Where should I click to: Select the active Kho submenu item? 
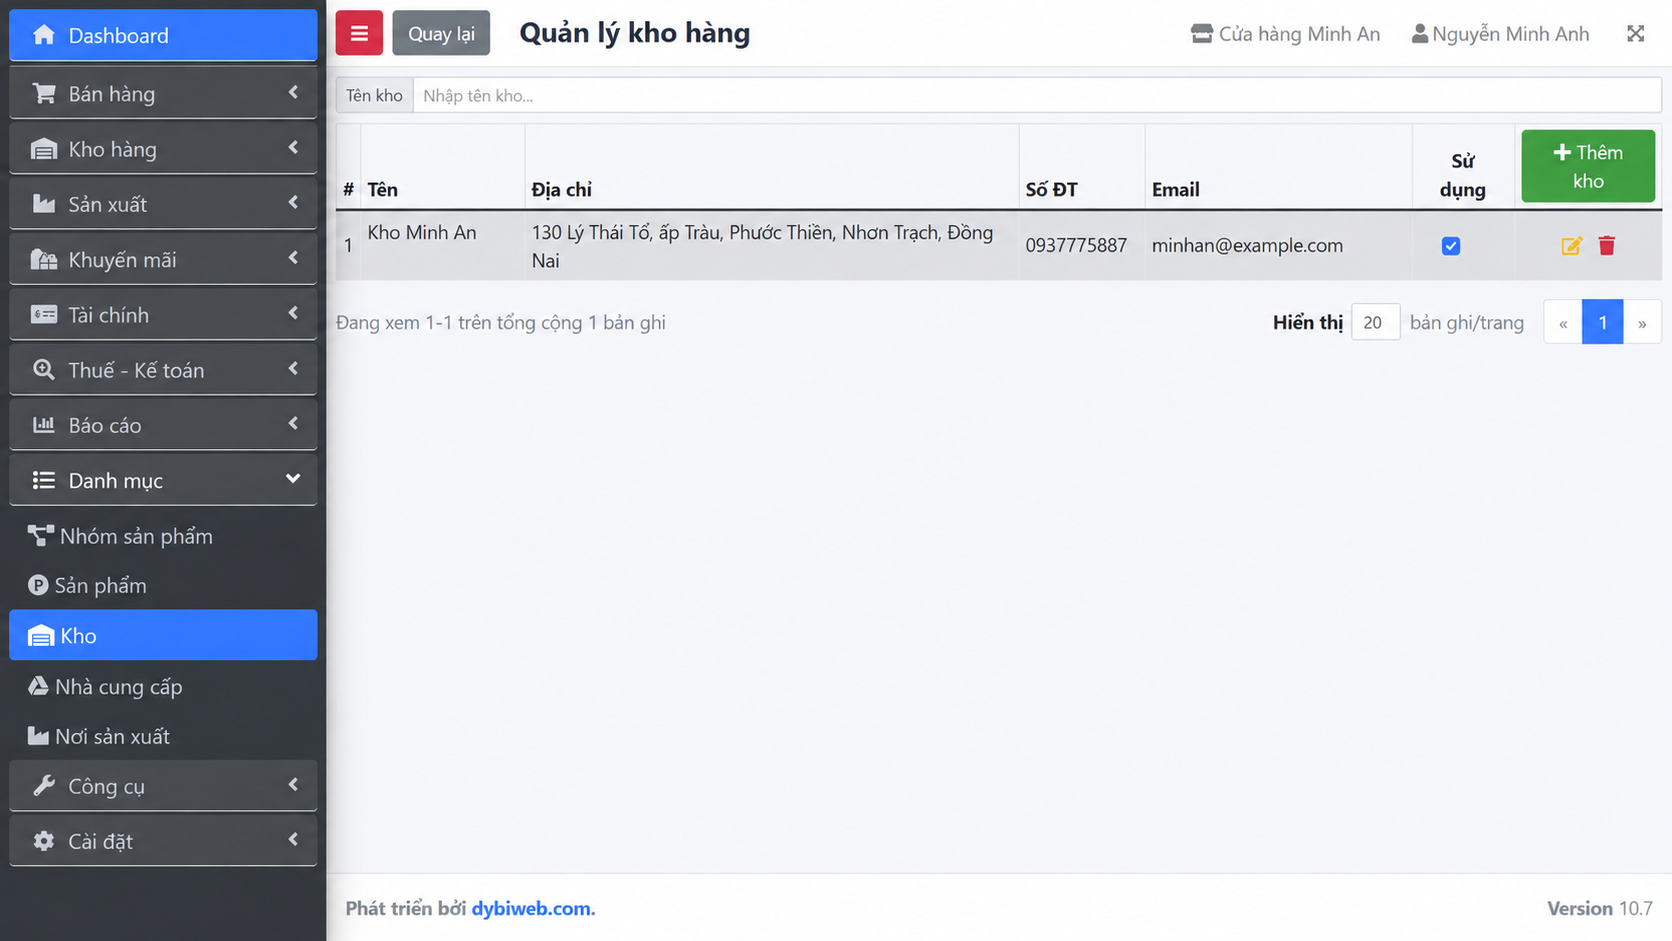[x=163, y=635]
